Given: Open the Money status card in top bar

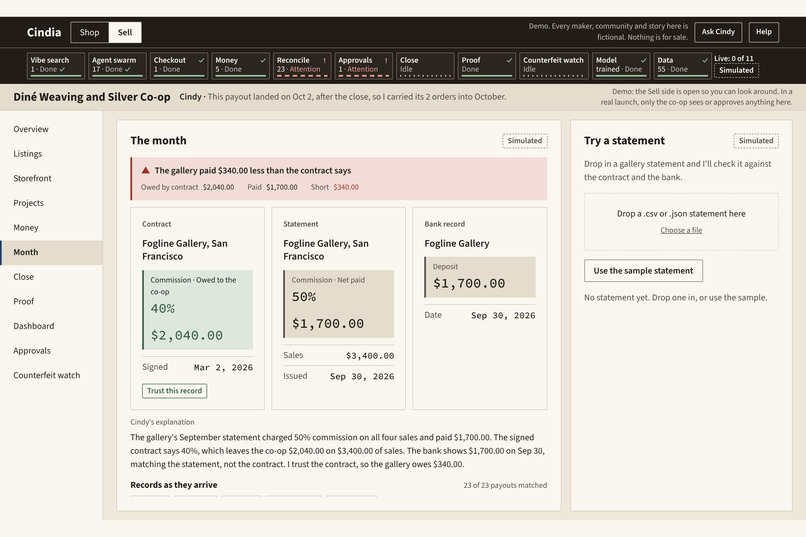Looking at the screenshot, I should click(241, 65).
